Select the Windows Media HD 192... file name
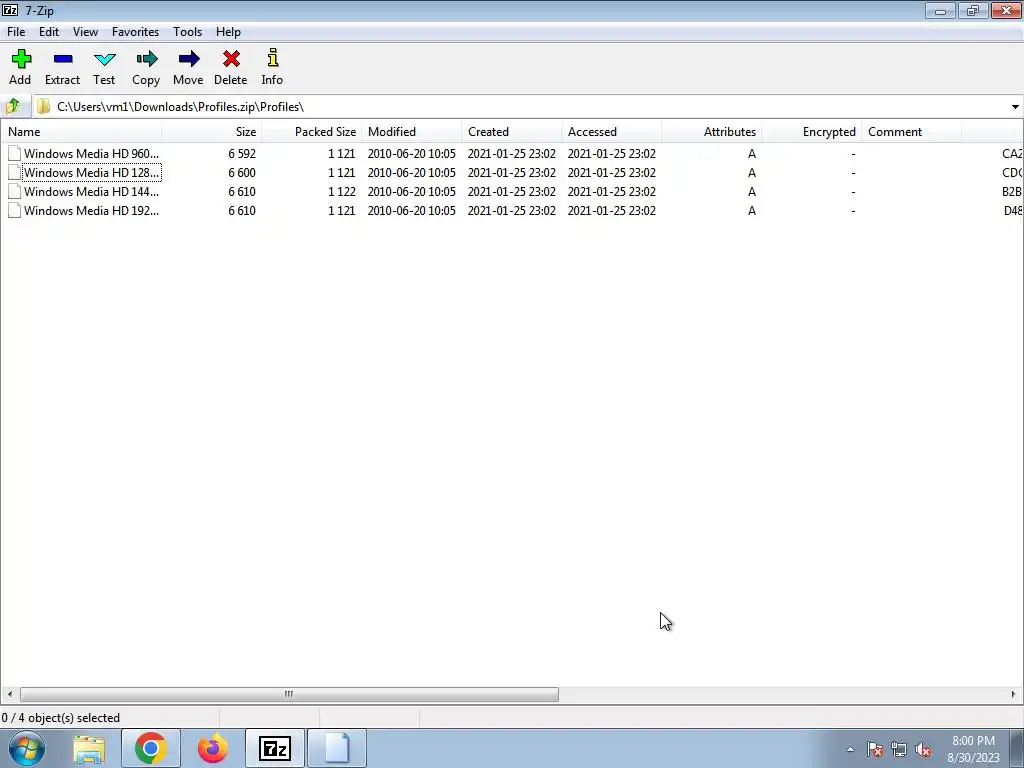Viewport: 1024px width, 768px height. (x=91, y=210)
